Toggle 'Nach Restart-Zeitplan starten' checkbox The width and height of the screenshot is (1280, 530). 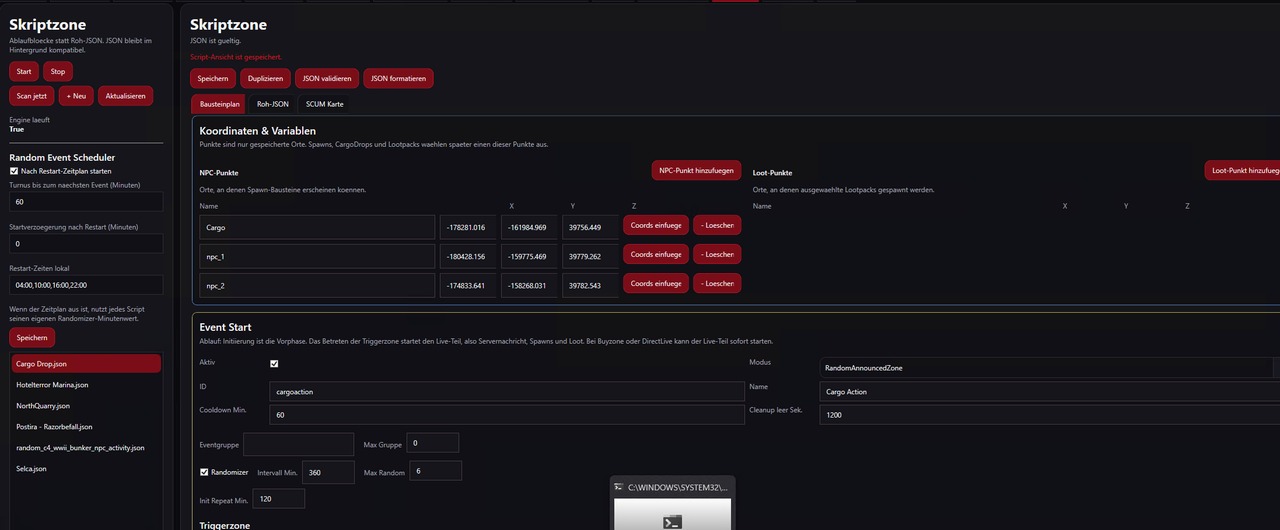pyautogui.click(x=14, y=171)
